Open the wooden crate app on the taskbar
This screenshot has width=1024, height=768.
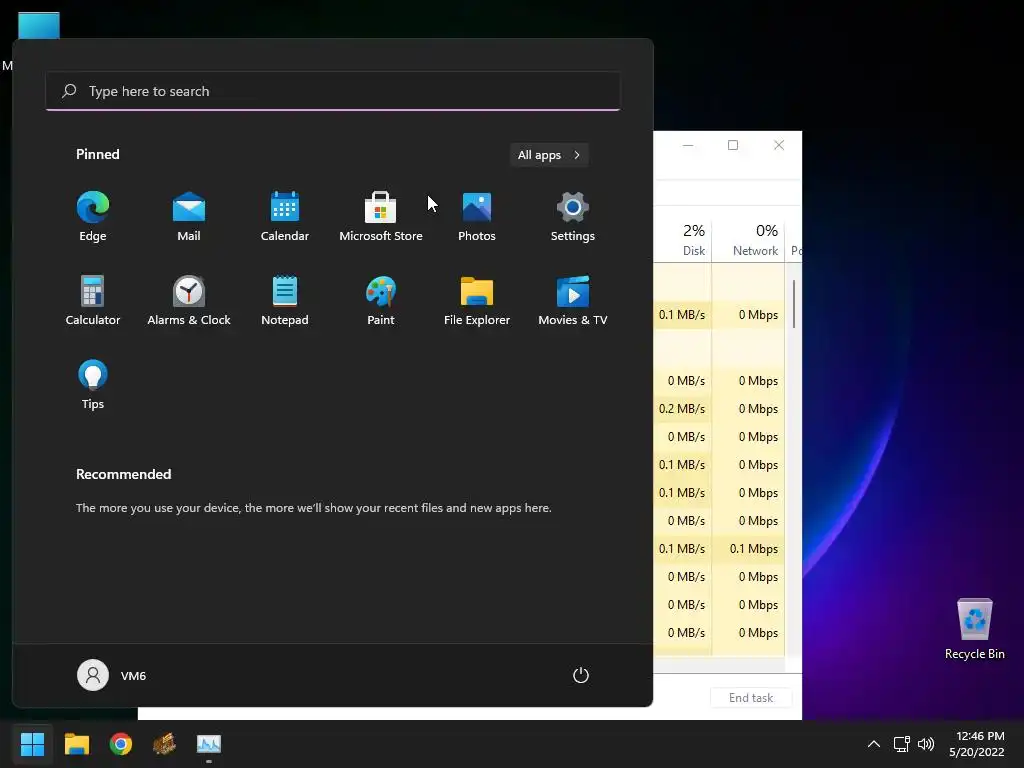[165, 744]
